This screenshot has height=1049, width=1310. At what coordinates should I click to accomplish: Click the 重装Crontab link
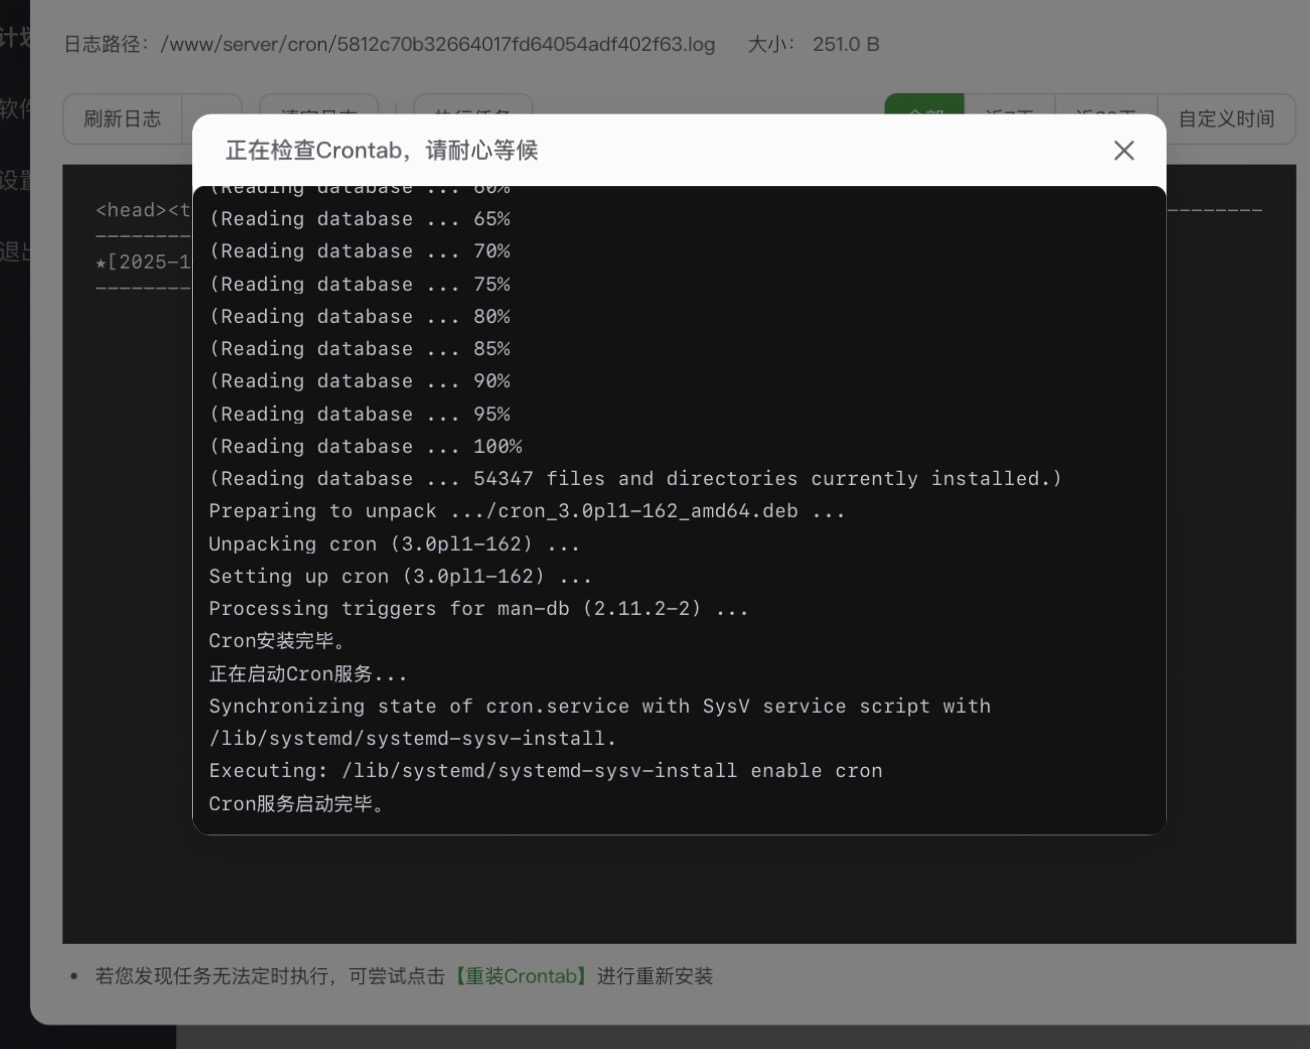[521, 976]
